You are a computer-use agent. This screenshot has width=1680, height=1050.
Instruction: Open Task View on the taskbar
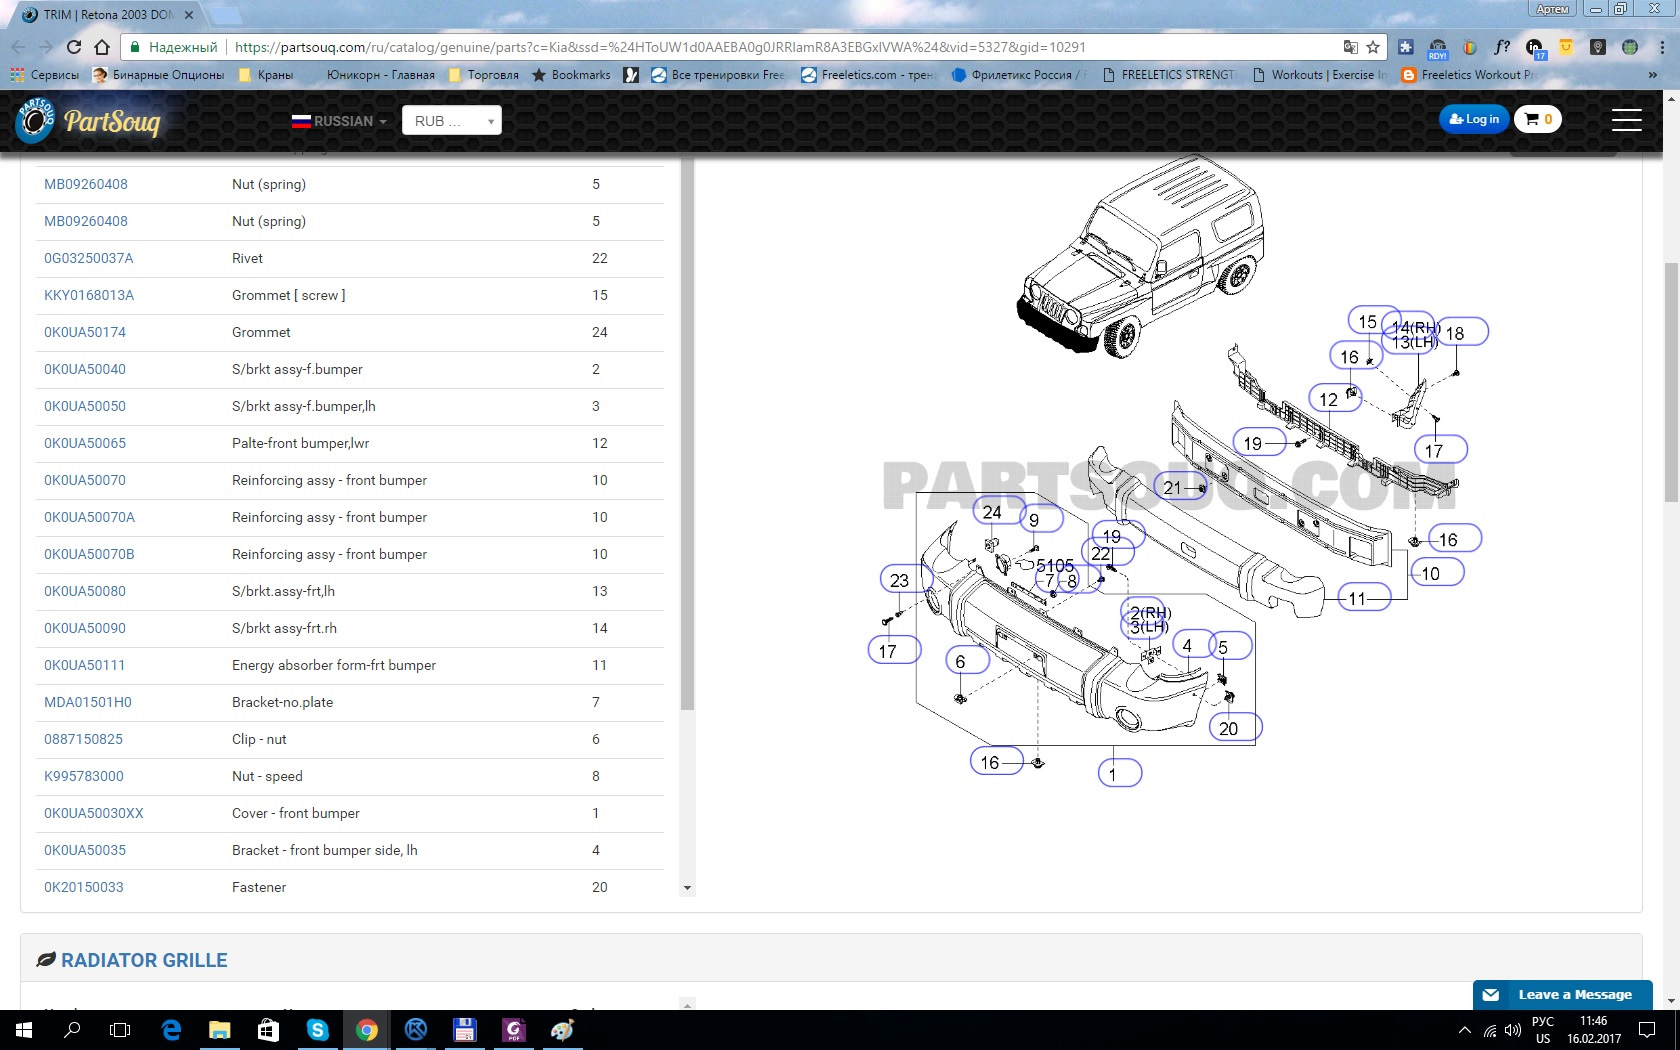(120, 1030)
